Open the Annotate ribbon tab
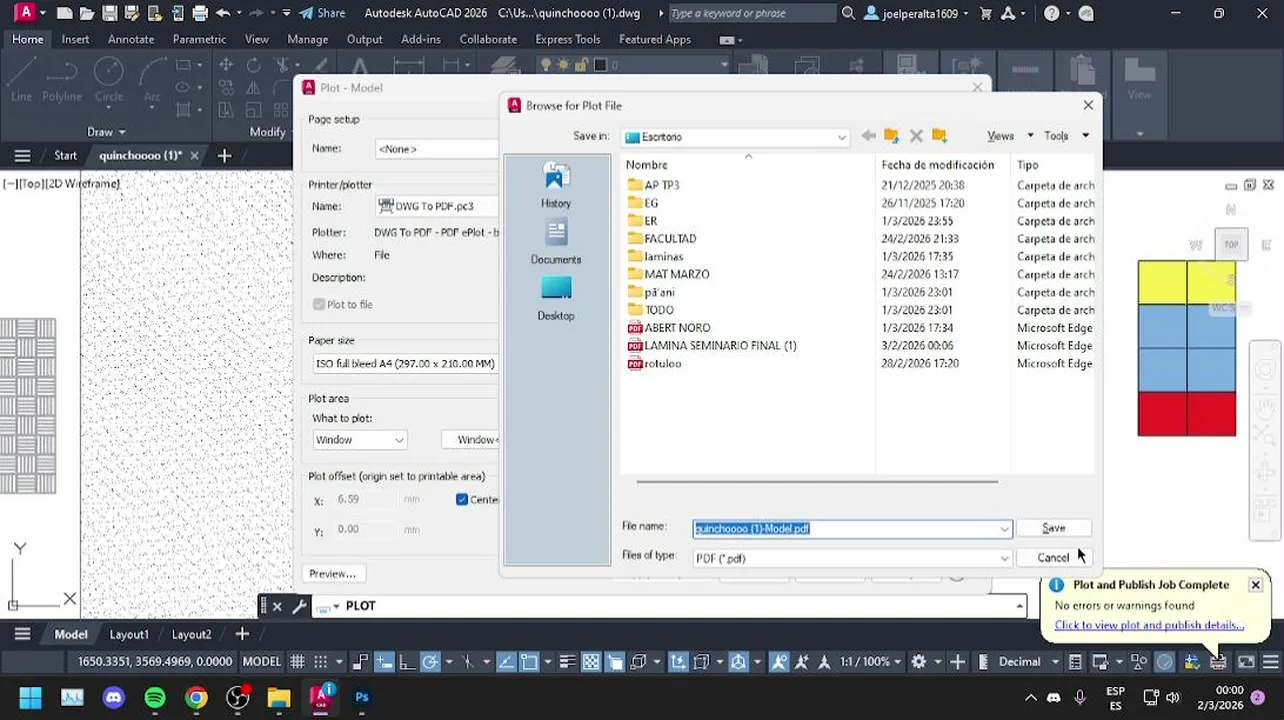This screenshot has height=720, width=1284. point(131,39)
